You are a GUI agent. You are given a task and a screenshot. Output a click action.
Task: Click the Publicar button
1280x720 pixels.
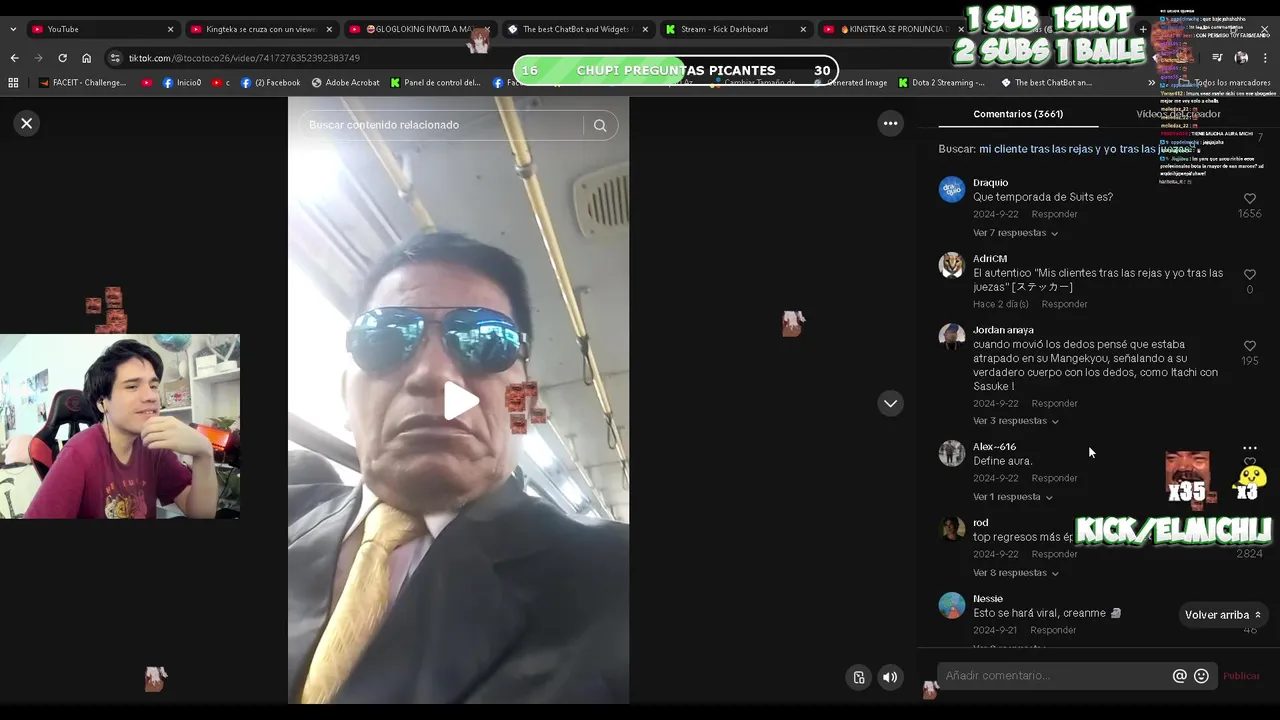pos(1242,676)
